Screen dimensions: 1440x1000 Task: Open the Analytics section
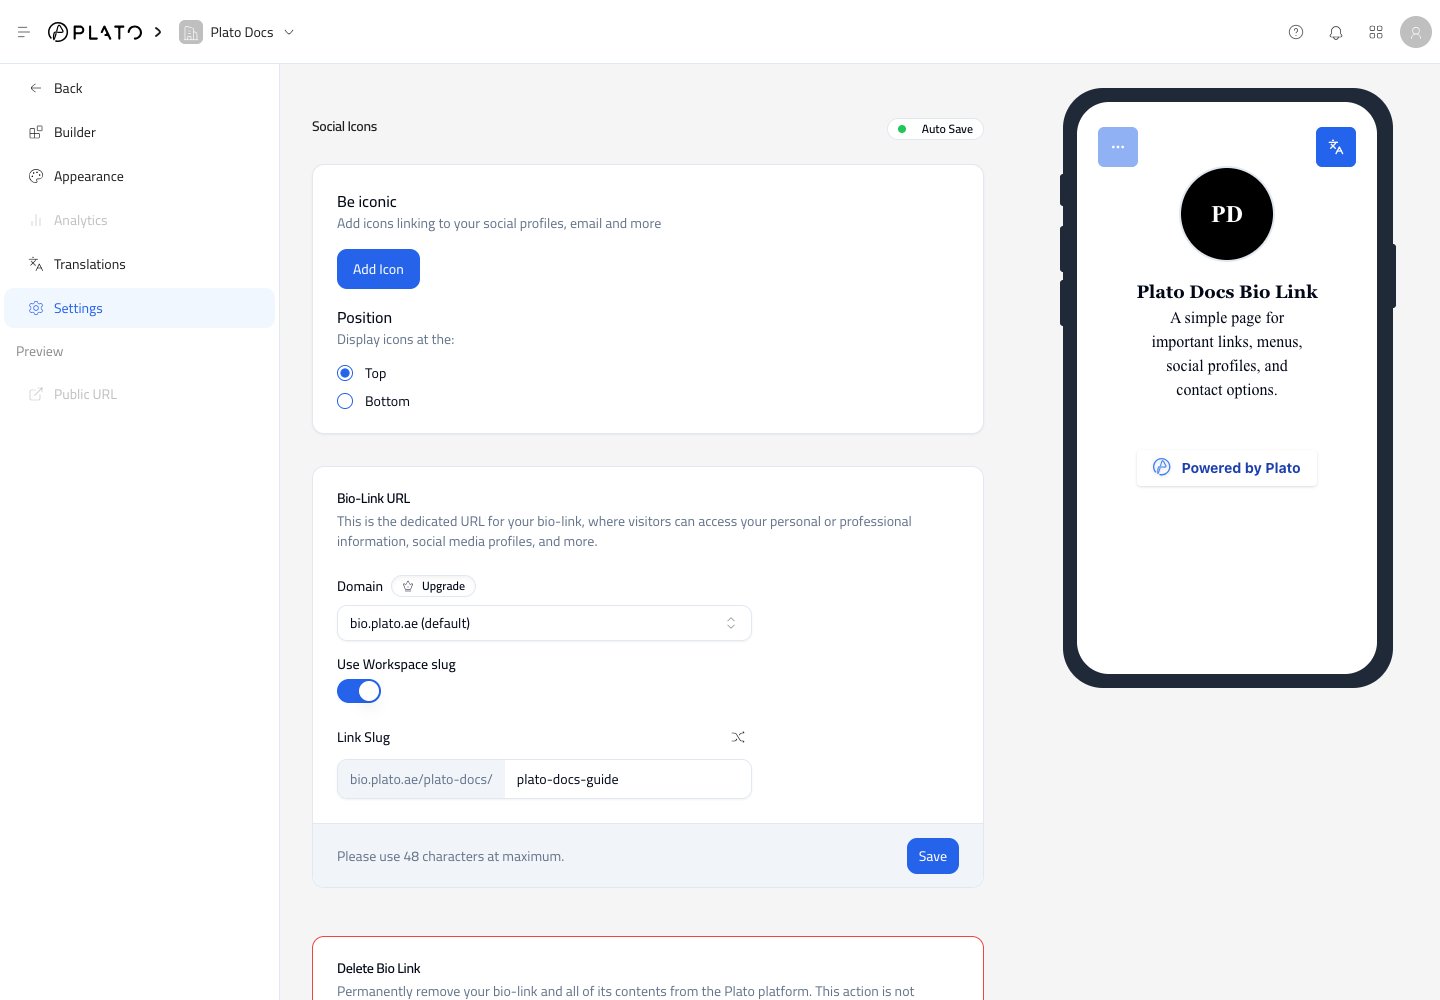pyautogui.click(x=139, y=220)
